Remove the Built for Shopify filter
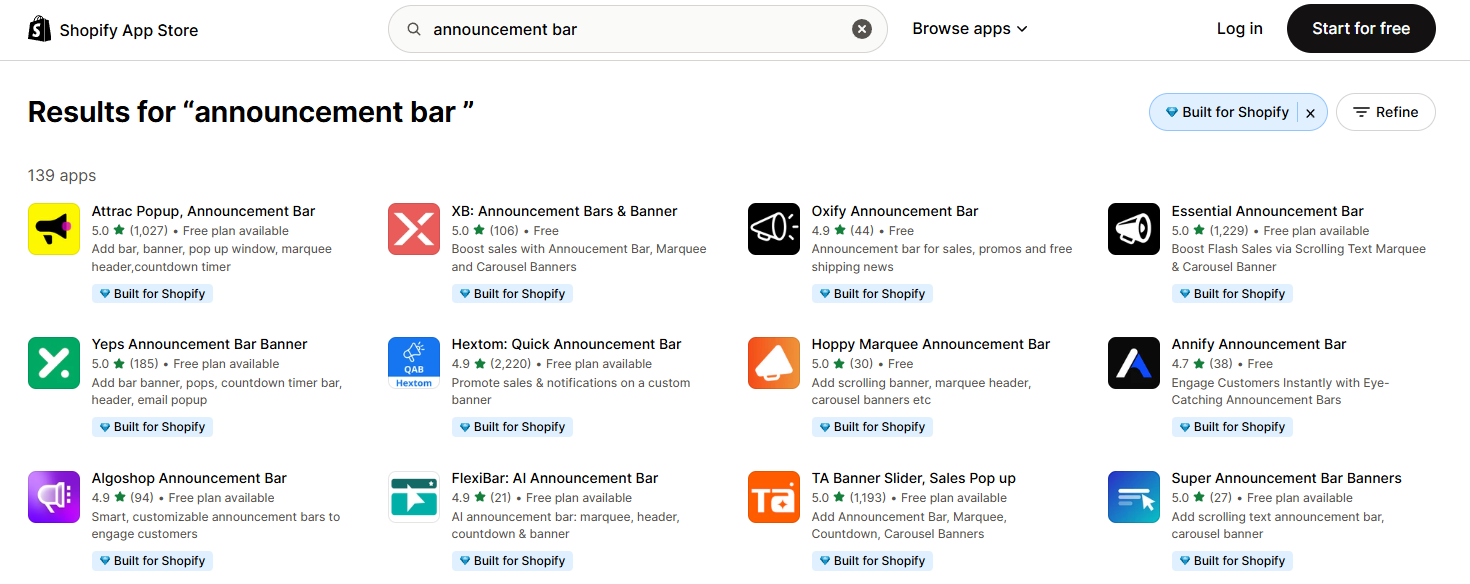 click(x=1310, y=113)
